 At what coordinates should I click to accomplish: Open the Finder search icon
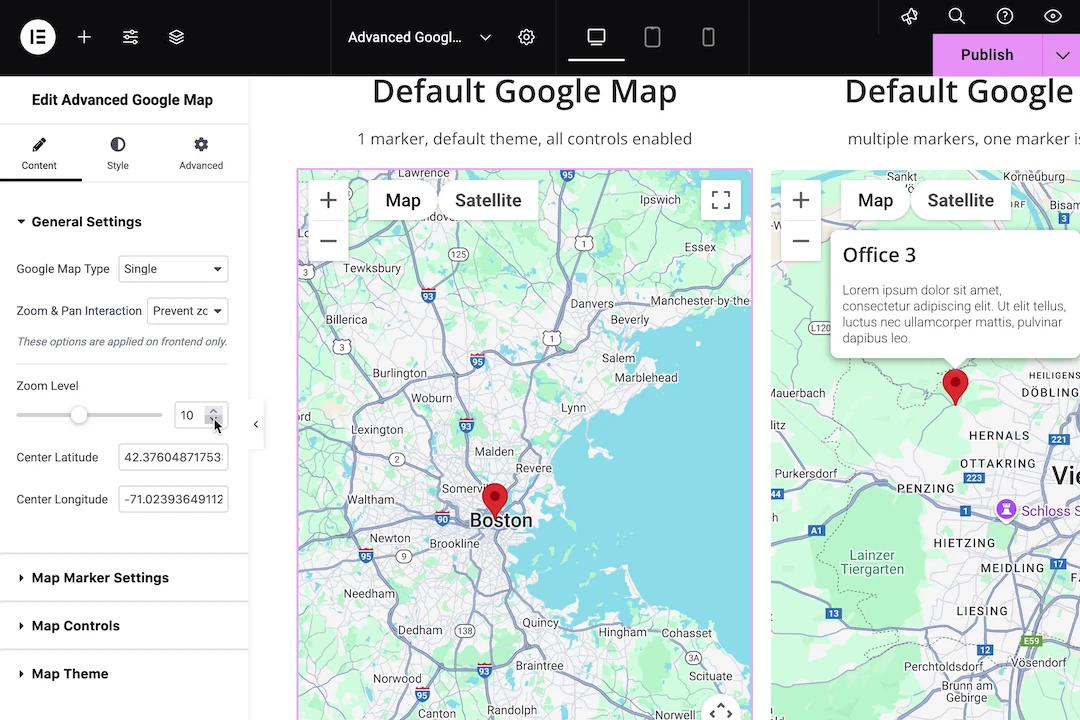coord(957,17)
